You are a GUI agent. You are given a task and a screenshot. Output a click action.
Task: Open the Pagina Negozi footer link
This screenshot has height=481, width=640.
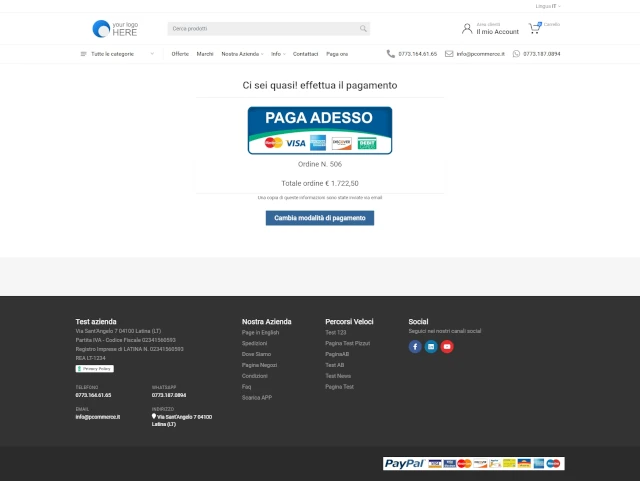pos(259,365)
